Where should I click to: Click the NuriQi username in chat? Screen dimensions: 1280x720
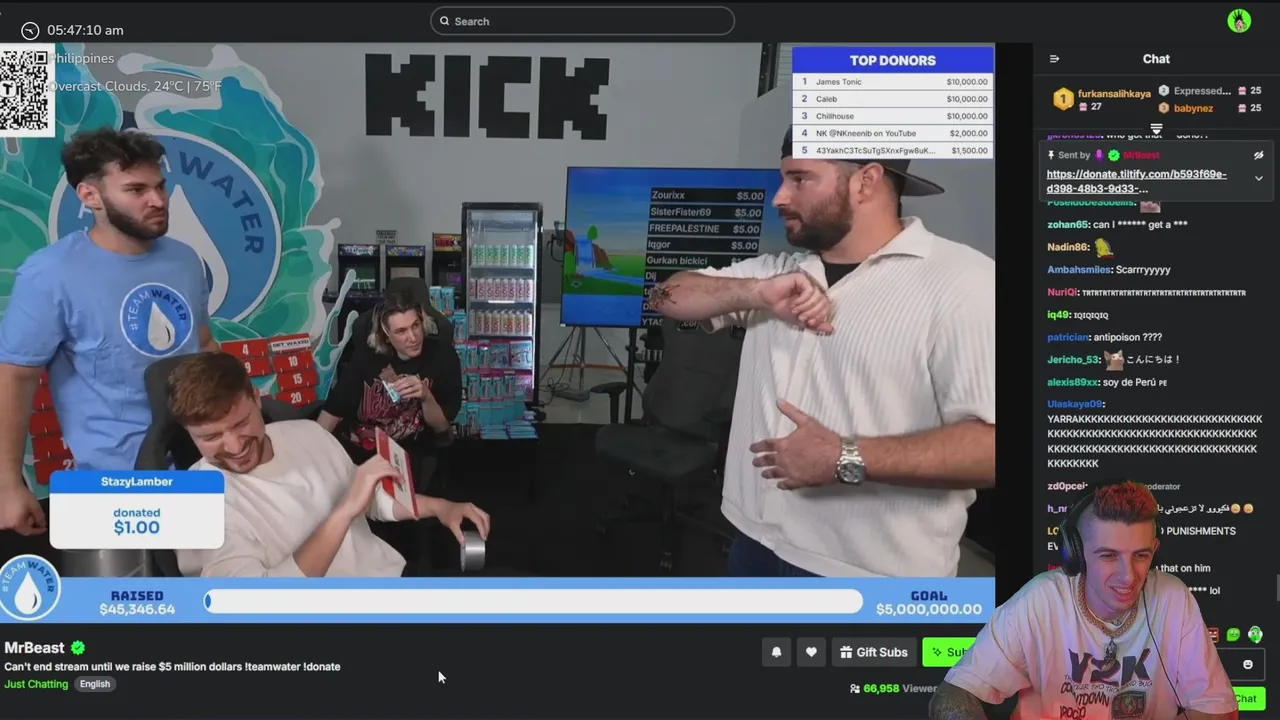pos(1063,292)
